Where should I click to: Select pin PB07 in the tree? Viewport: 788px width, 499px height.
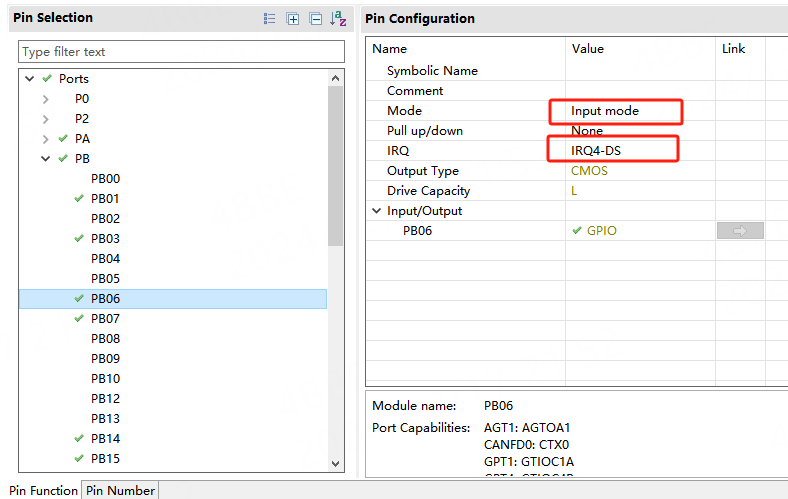105,318
